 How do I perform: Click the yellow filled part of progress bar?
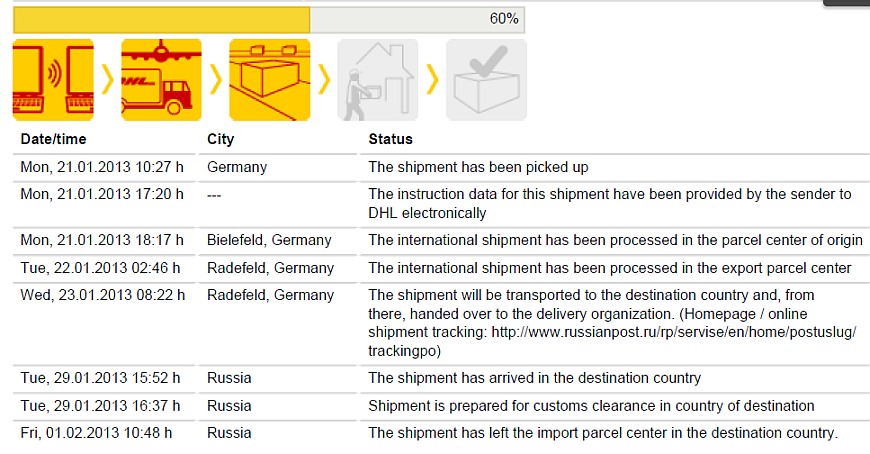coord(161,19)
